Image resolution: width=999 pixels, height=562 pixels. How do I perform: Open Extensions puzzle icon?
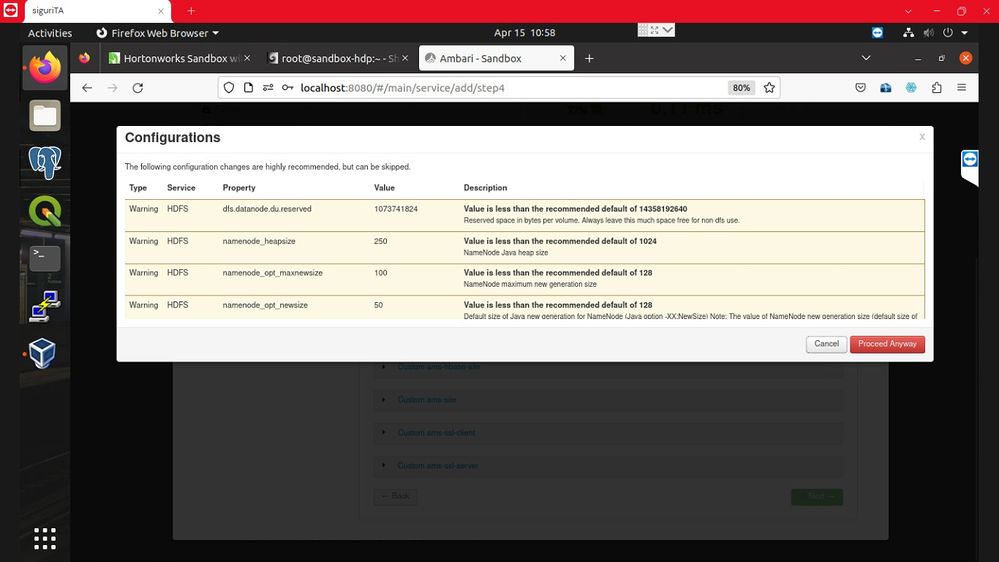937,88
